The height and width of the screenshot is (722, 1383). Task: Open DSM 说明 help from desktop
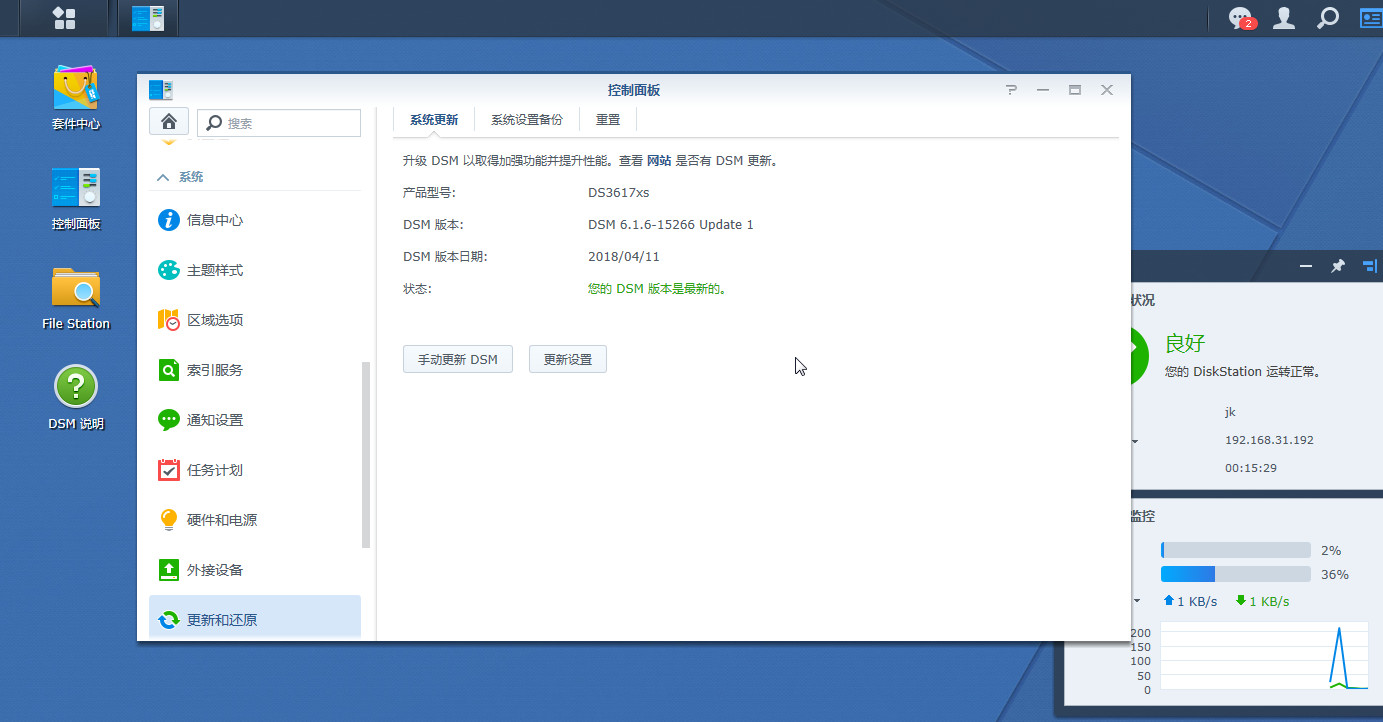point(75,386)
